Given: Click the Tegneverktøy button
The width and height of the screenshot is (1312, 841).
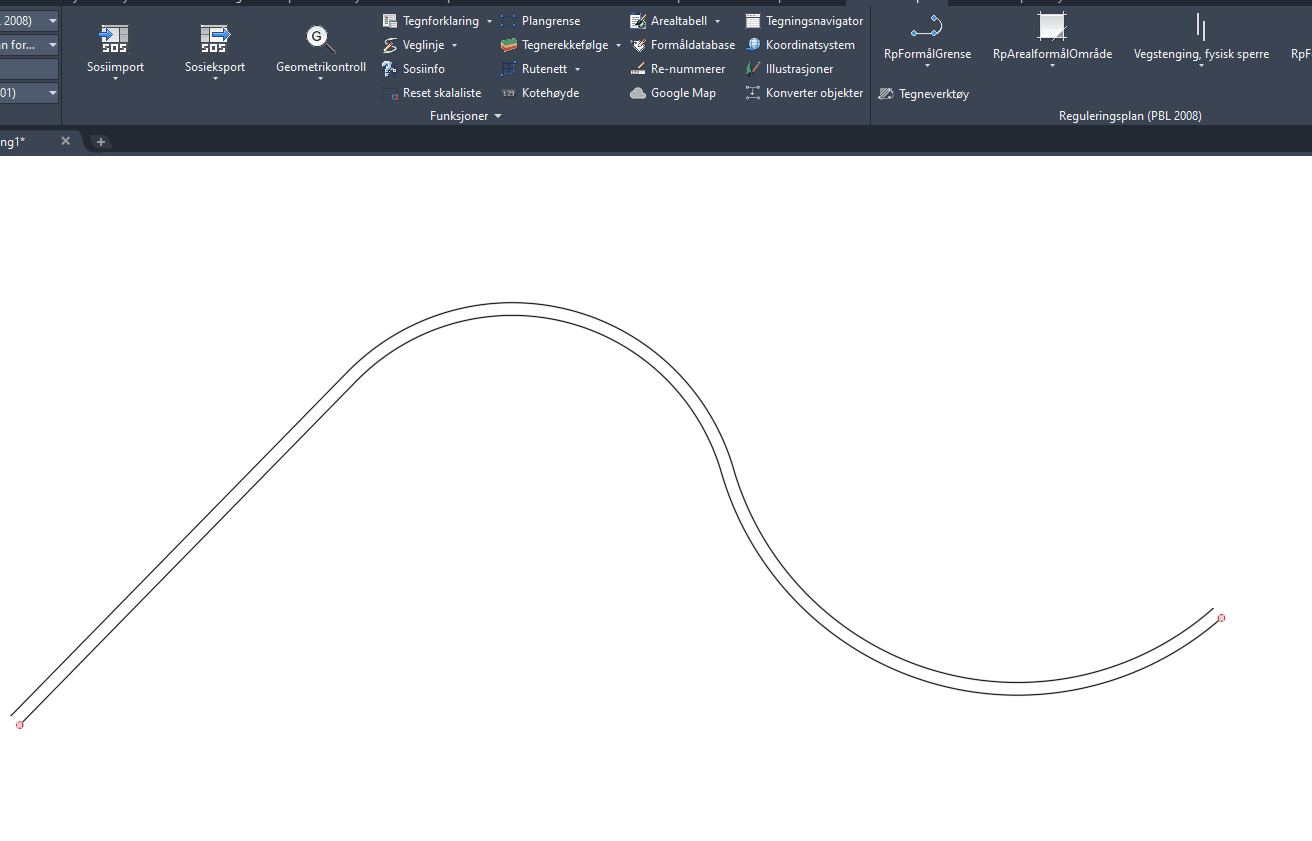Looking at the screenshot, I should click(923, 94).
